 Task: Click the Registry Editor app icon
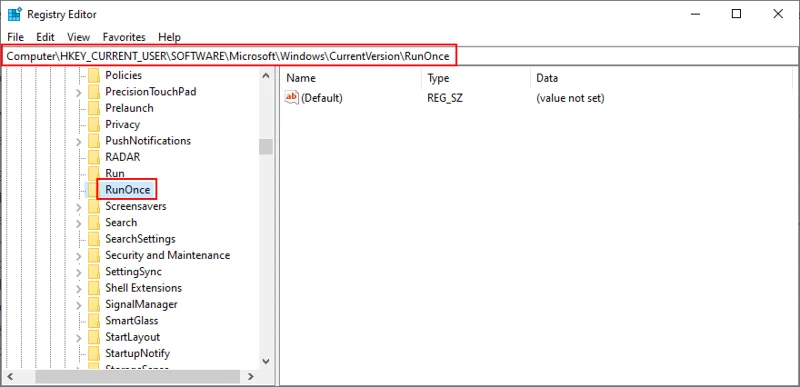click(14, 14)
